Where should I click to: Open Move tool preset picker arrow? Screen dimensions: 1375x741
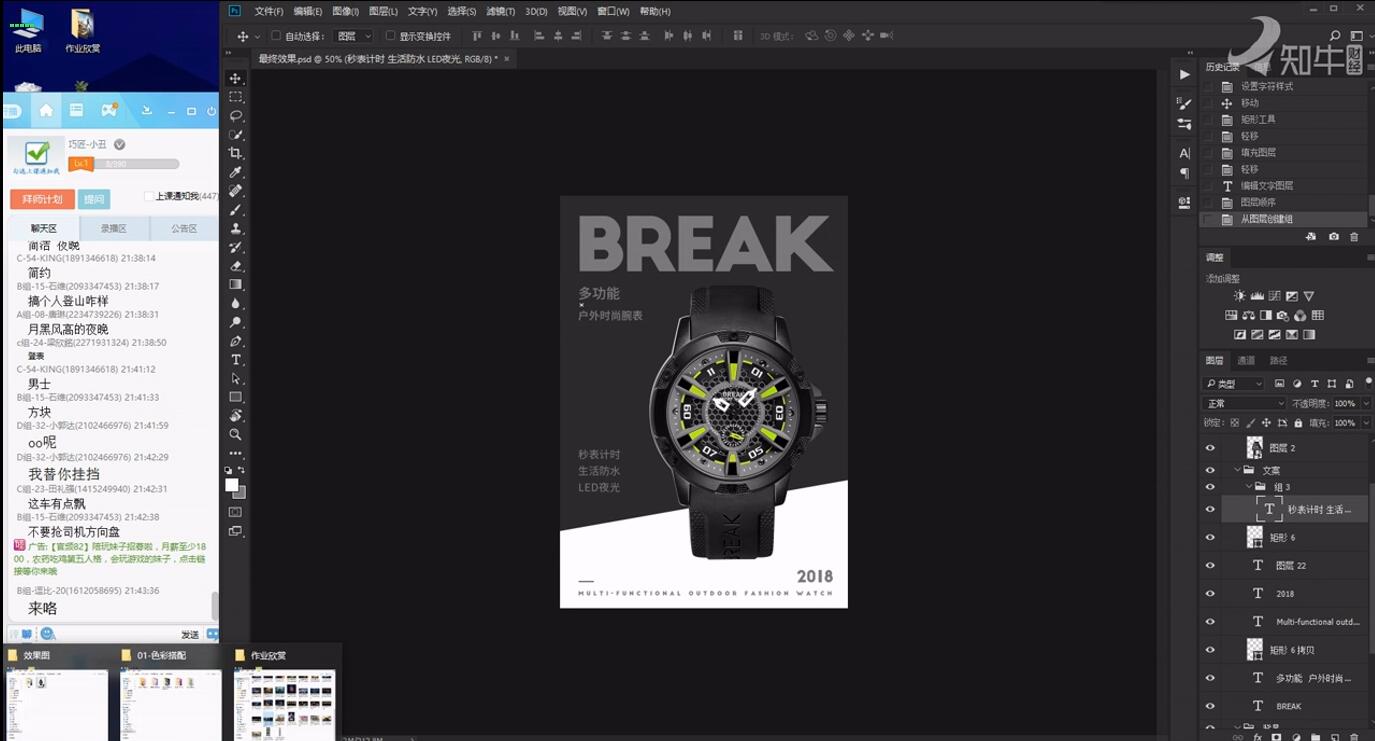pos(257,37)
